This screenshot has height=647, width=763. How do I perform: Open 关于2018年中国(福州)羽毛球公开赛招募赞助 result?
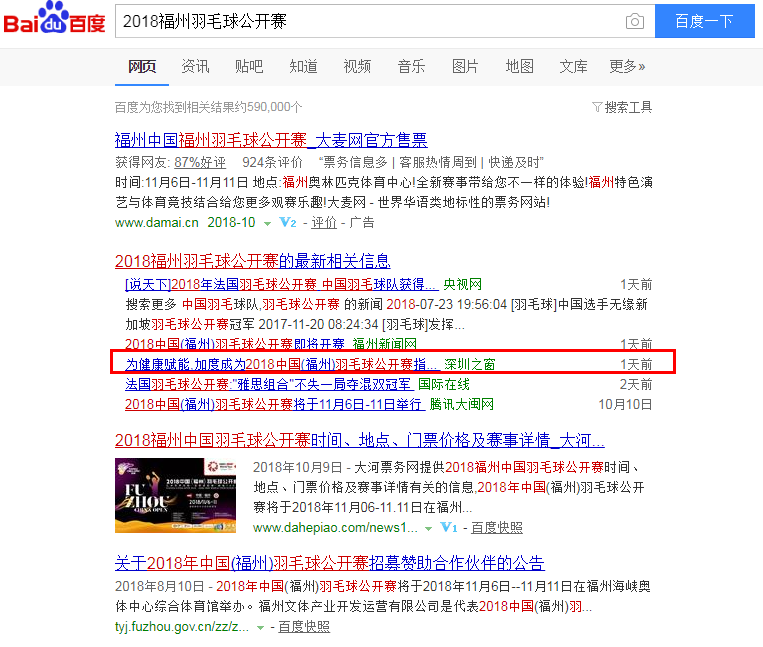click(x=329, y=563)
